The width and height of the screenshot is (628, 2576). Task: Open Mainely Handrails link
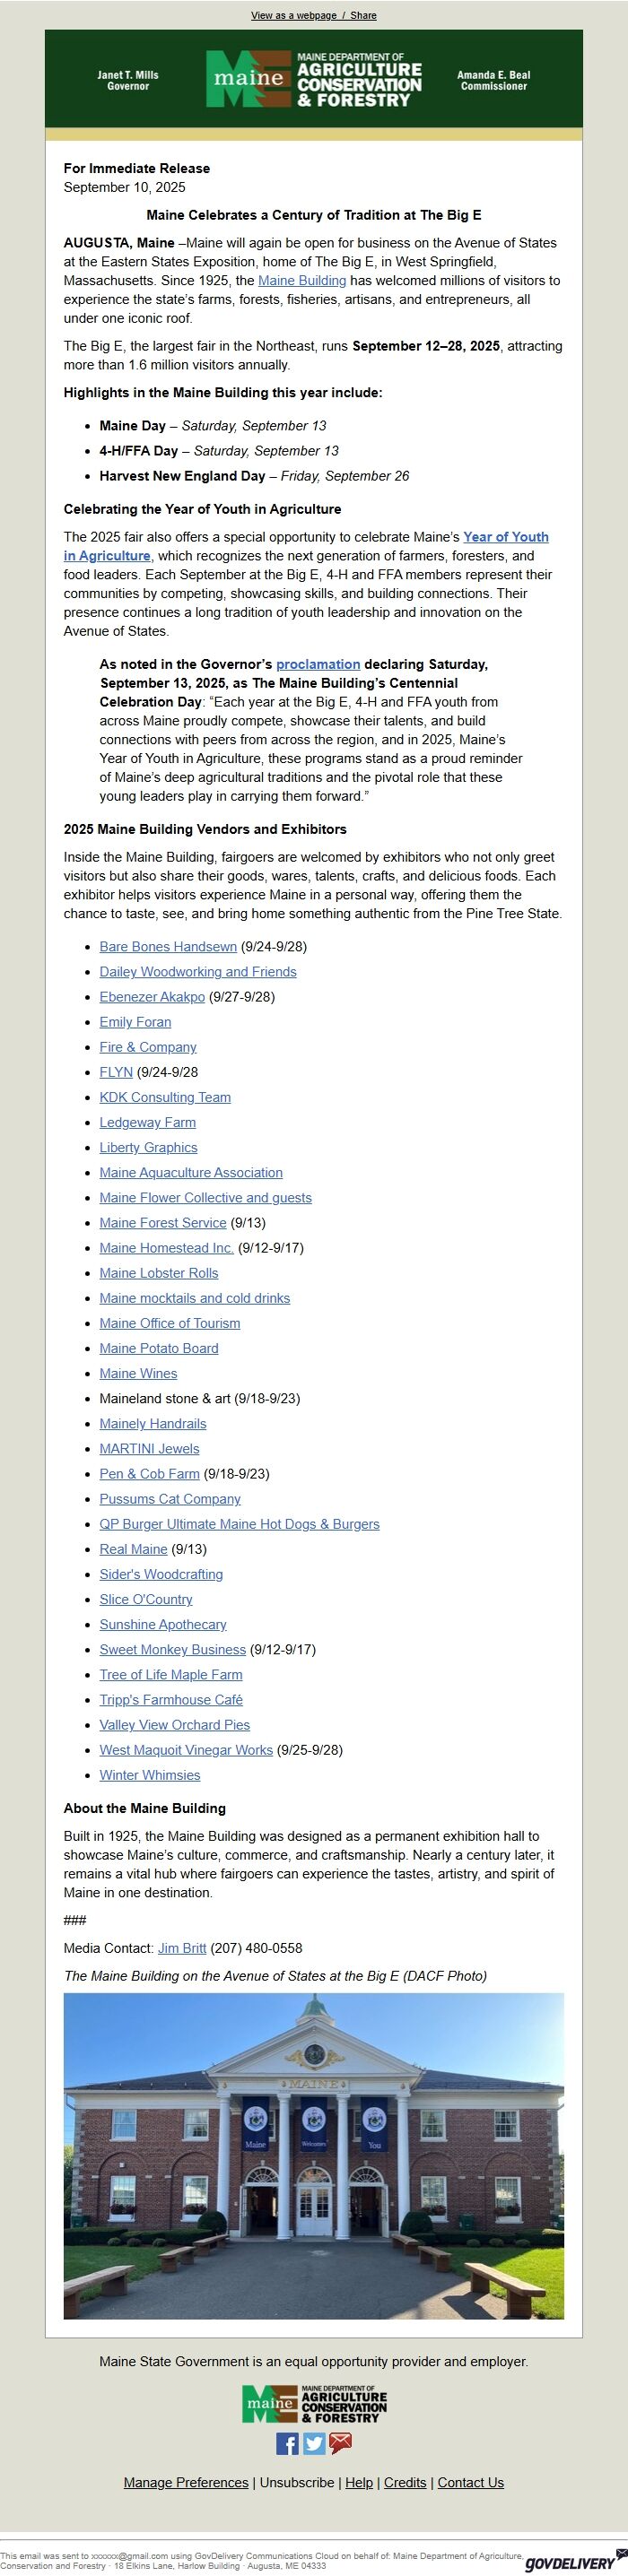153,1423
